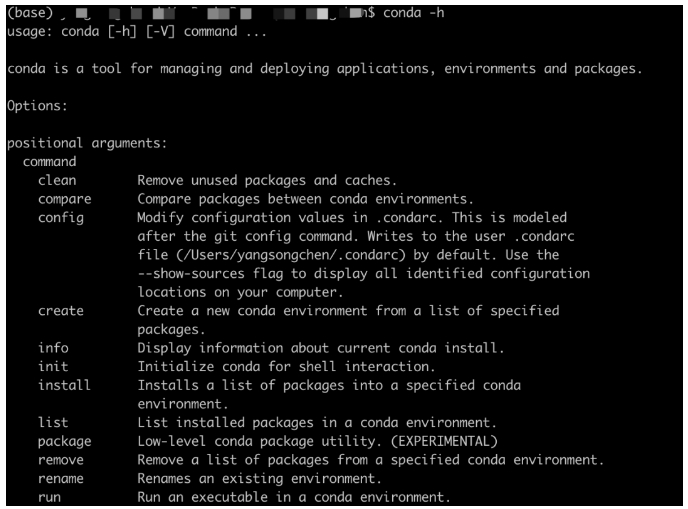Click the 'positional arguments:' heading
This screenshot has height=509, width=688.
point(86,142)
